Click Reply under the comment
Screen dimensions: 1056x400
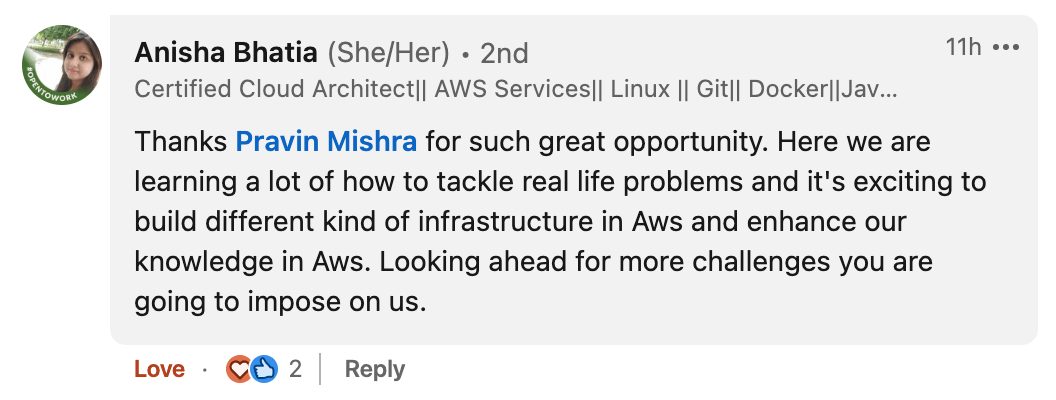[x=374, y=369]
